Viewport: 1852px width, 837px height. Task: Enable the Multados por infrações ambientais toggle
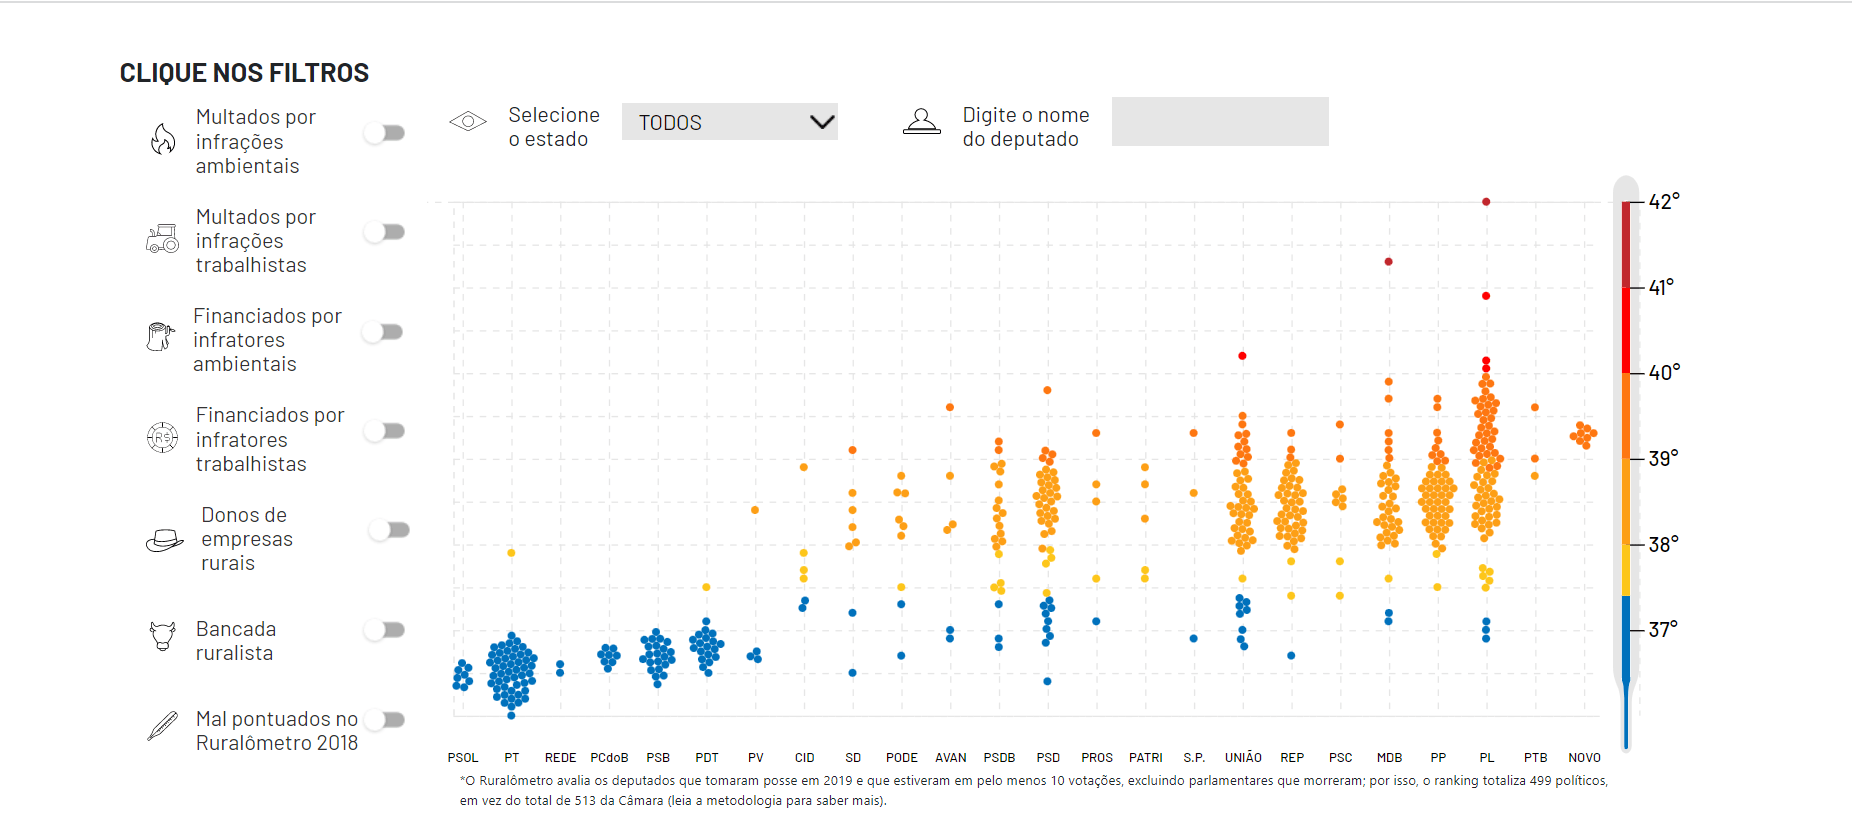tap(385, 133)
